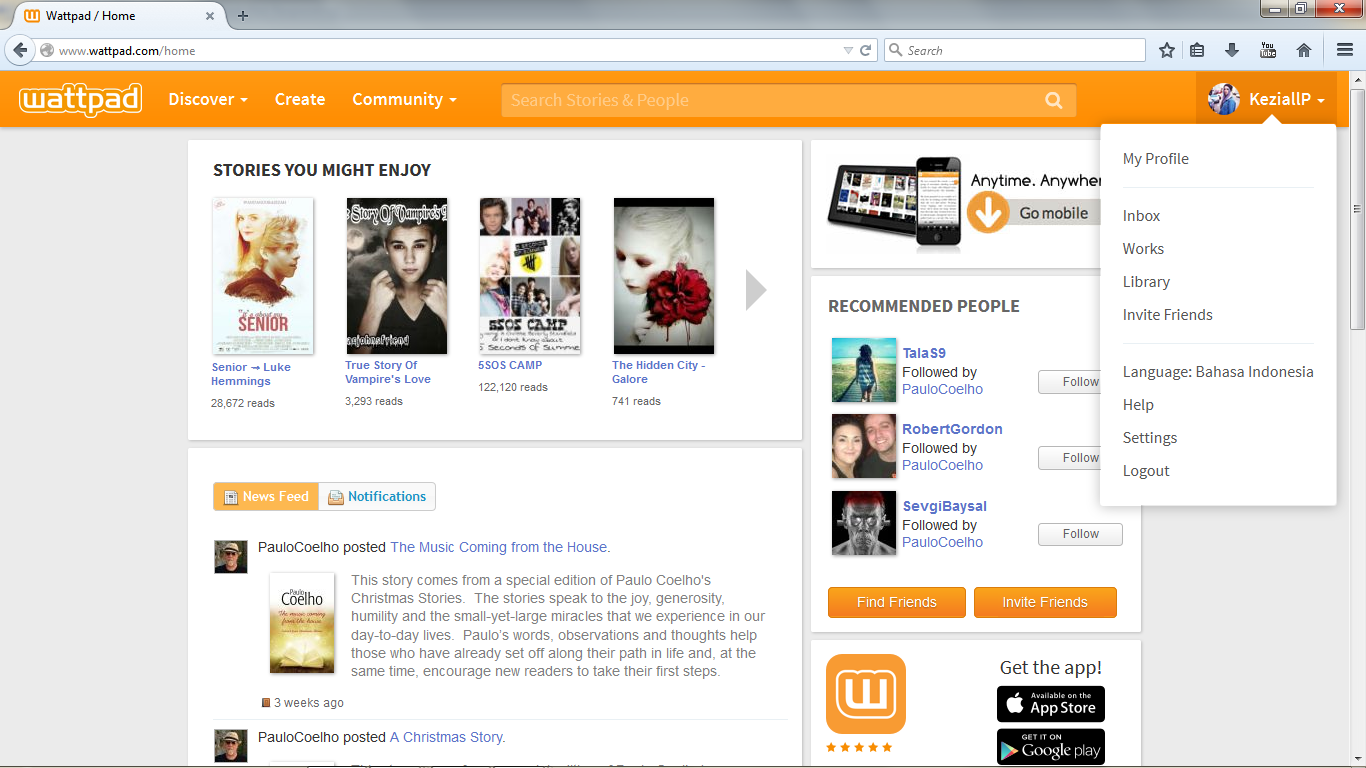
Task: Close the Wattpad / Home tab
Action: 210,16
